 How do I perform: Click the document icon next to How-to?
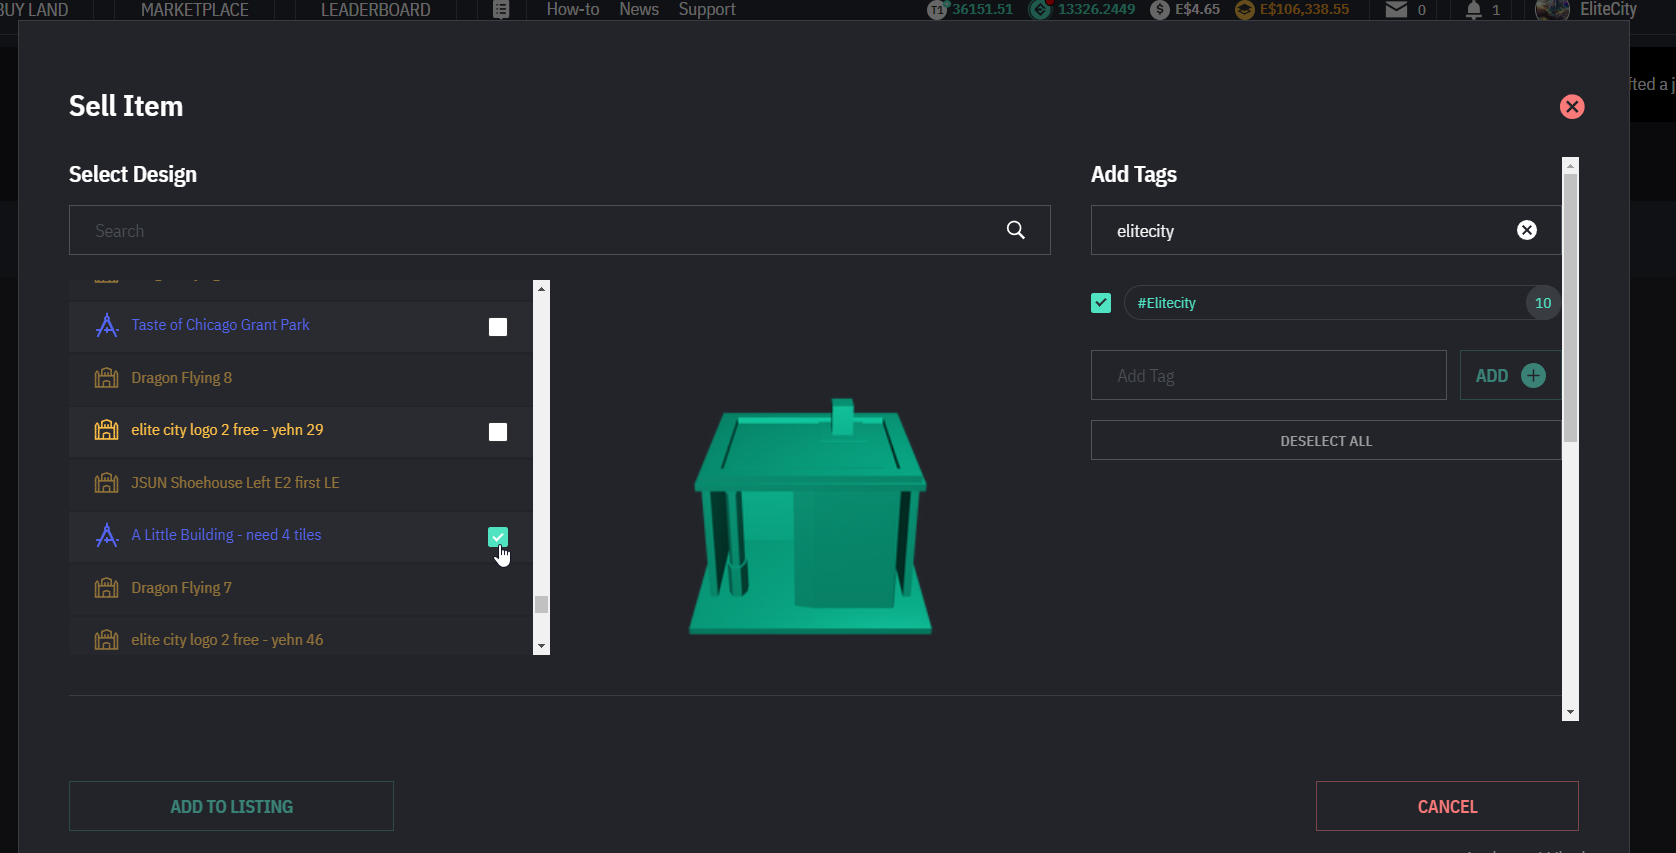coord(501,10)
